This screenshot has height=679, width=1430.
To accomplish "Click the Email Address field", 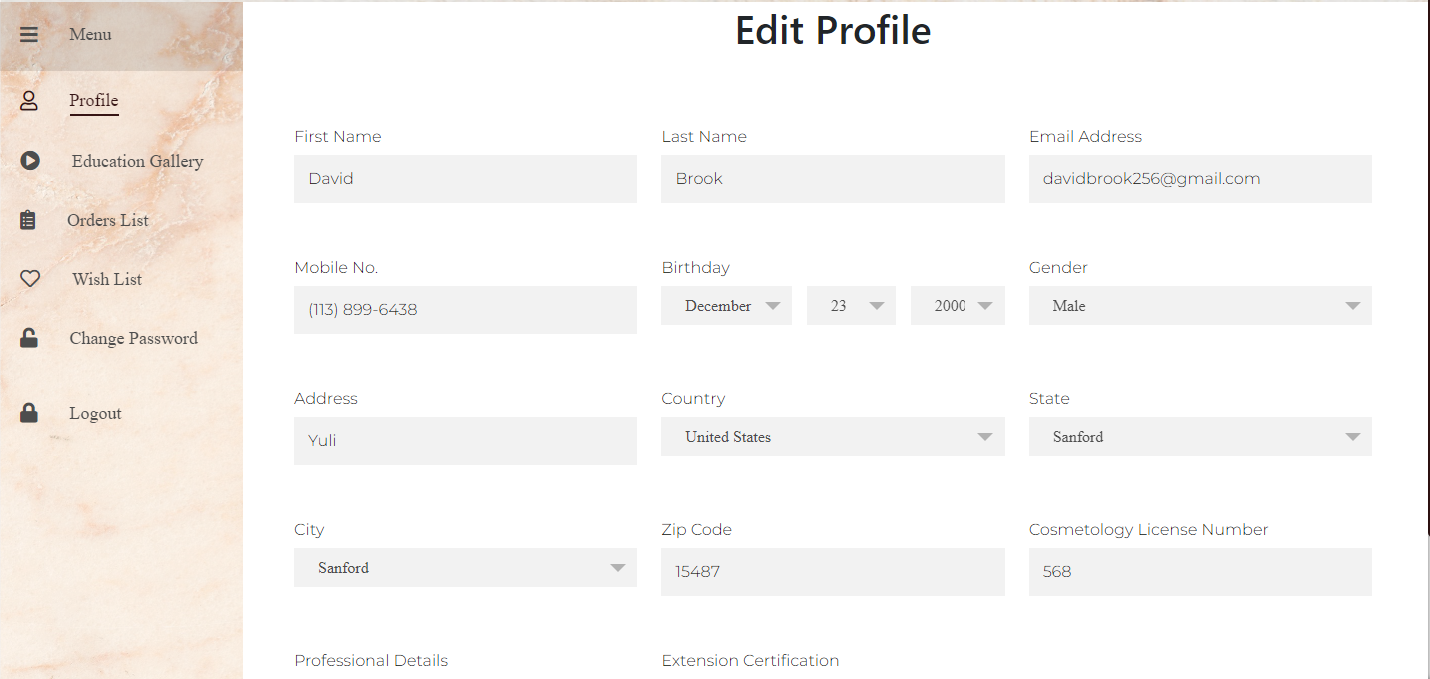I will 1199,179.
